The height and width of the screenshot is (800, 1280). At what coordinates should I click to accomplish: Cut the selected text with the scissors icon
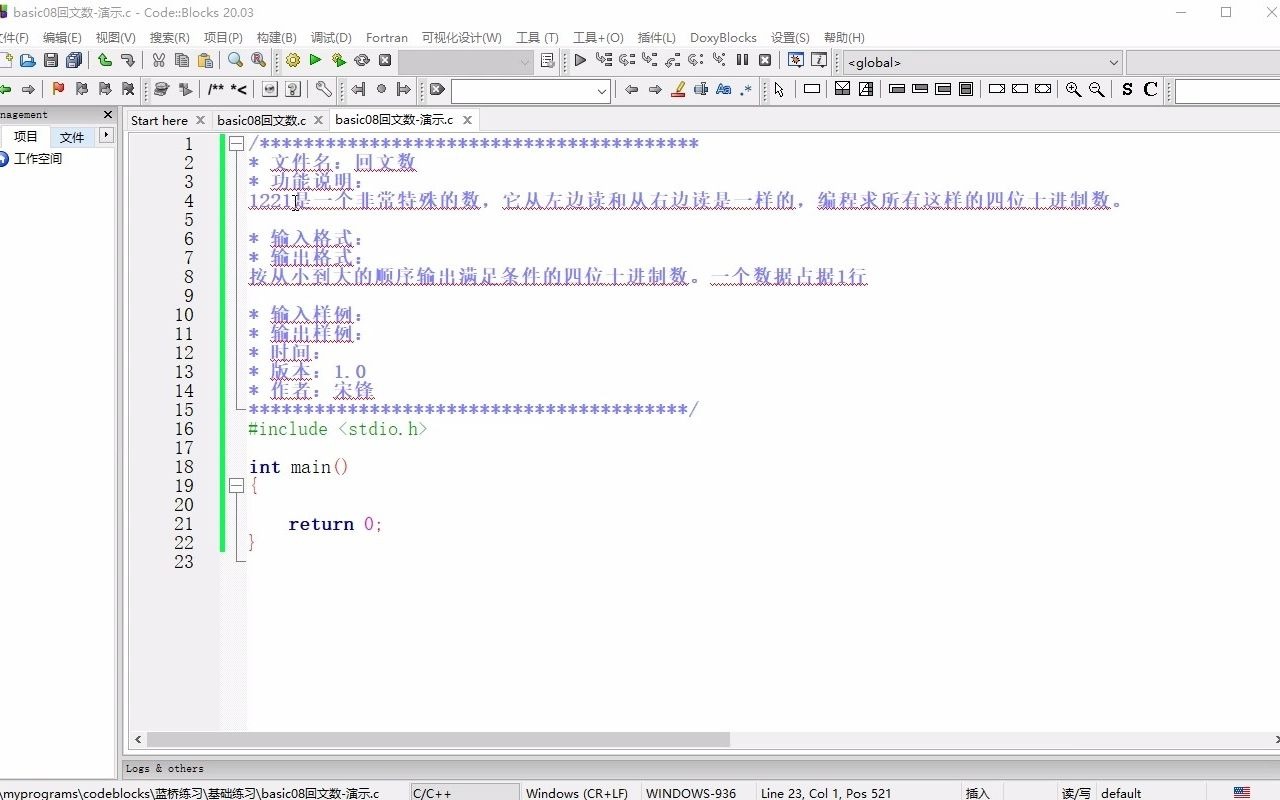click(x=158, y=60)
